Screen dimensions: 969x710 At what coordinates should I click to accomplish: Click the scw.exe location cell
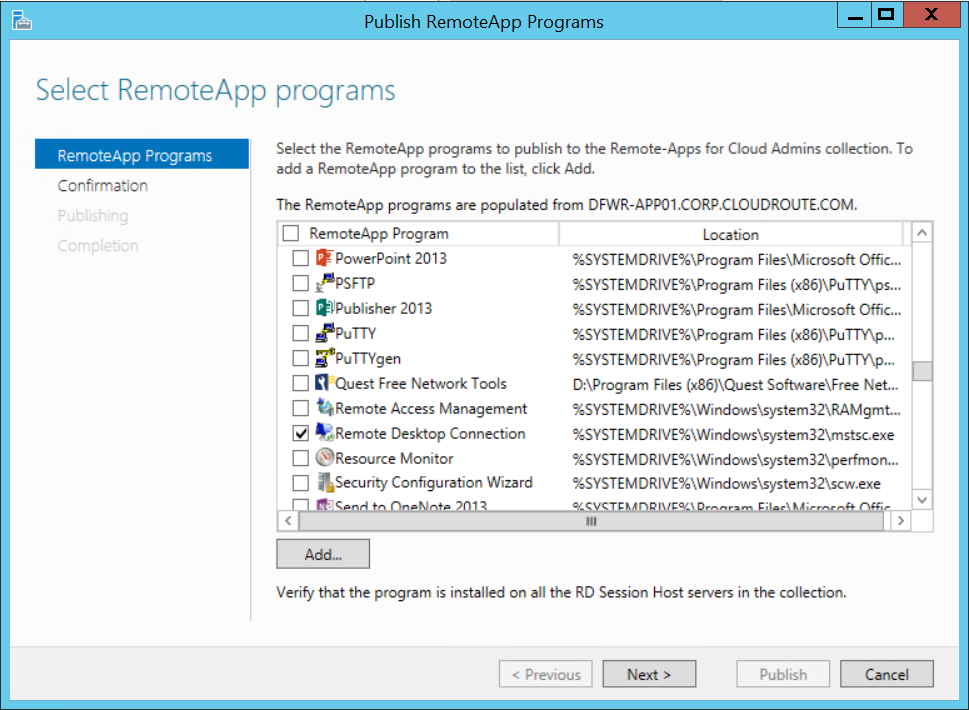click(x=726, y=484)
